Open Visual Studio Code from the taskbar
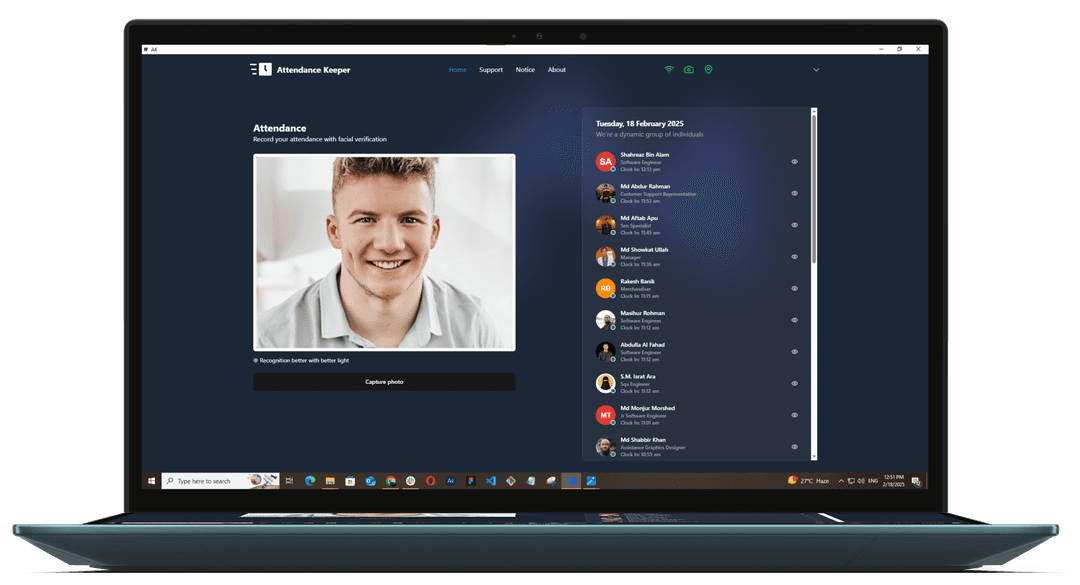 [x=491, y=481]
